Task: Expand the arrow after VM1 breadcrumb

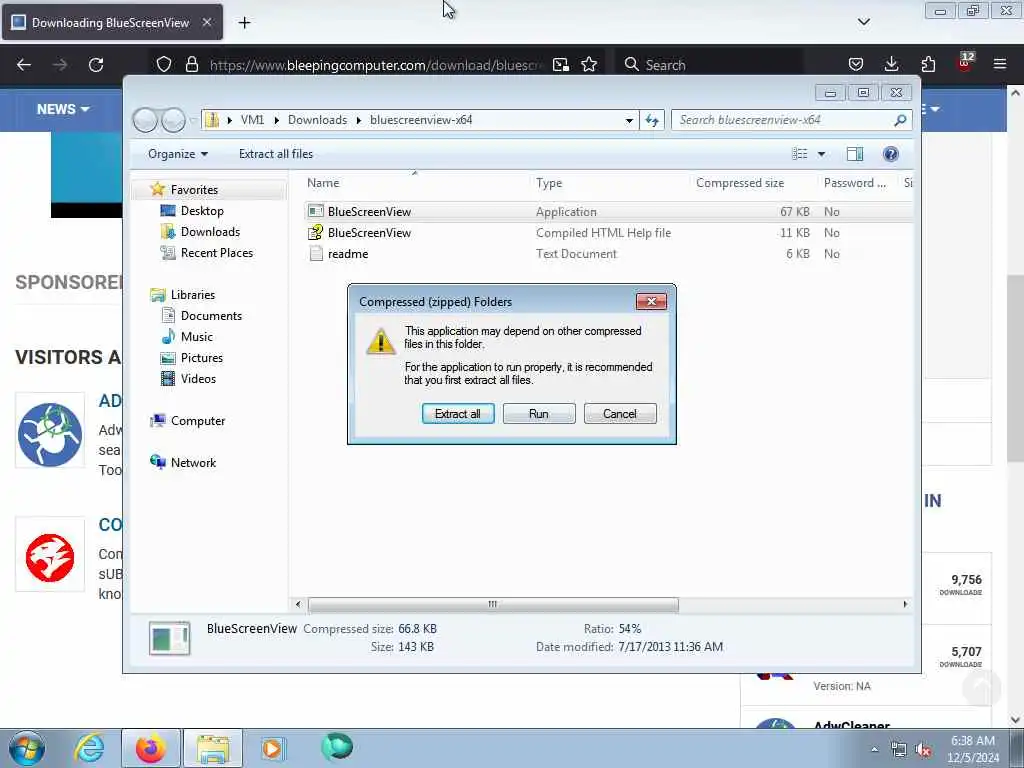Action: pos(276,120)
